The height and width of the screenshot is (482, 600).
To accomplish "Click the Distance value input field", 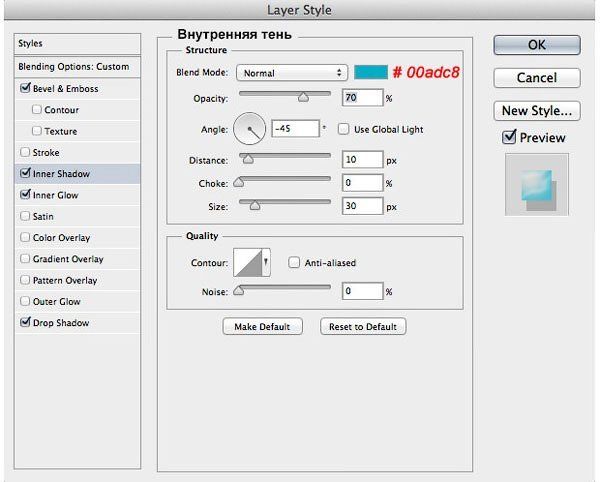I will coord(361,160).
